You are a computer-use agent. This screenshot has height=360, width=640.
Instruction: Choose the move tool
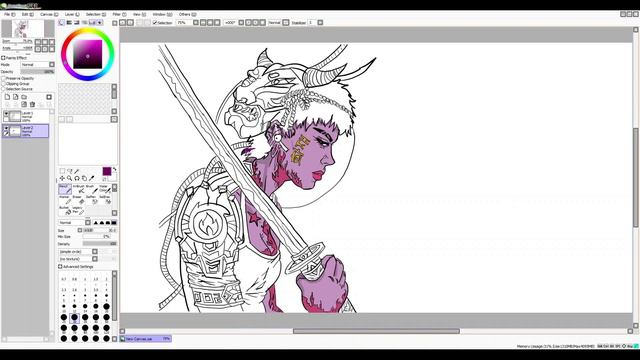(62, 178)
